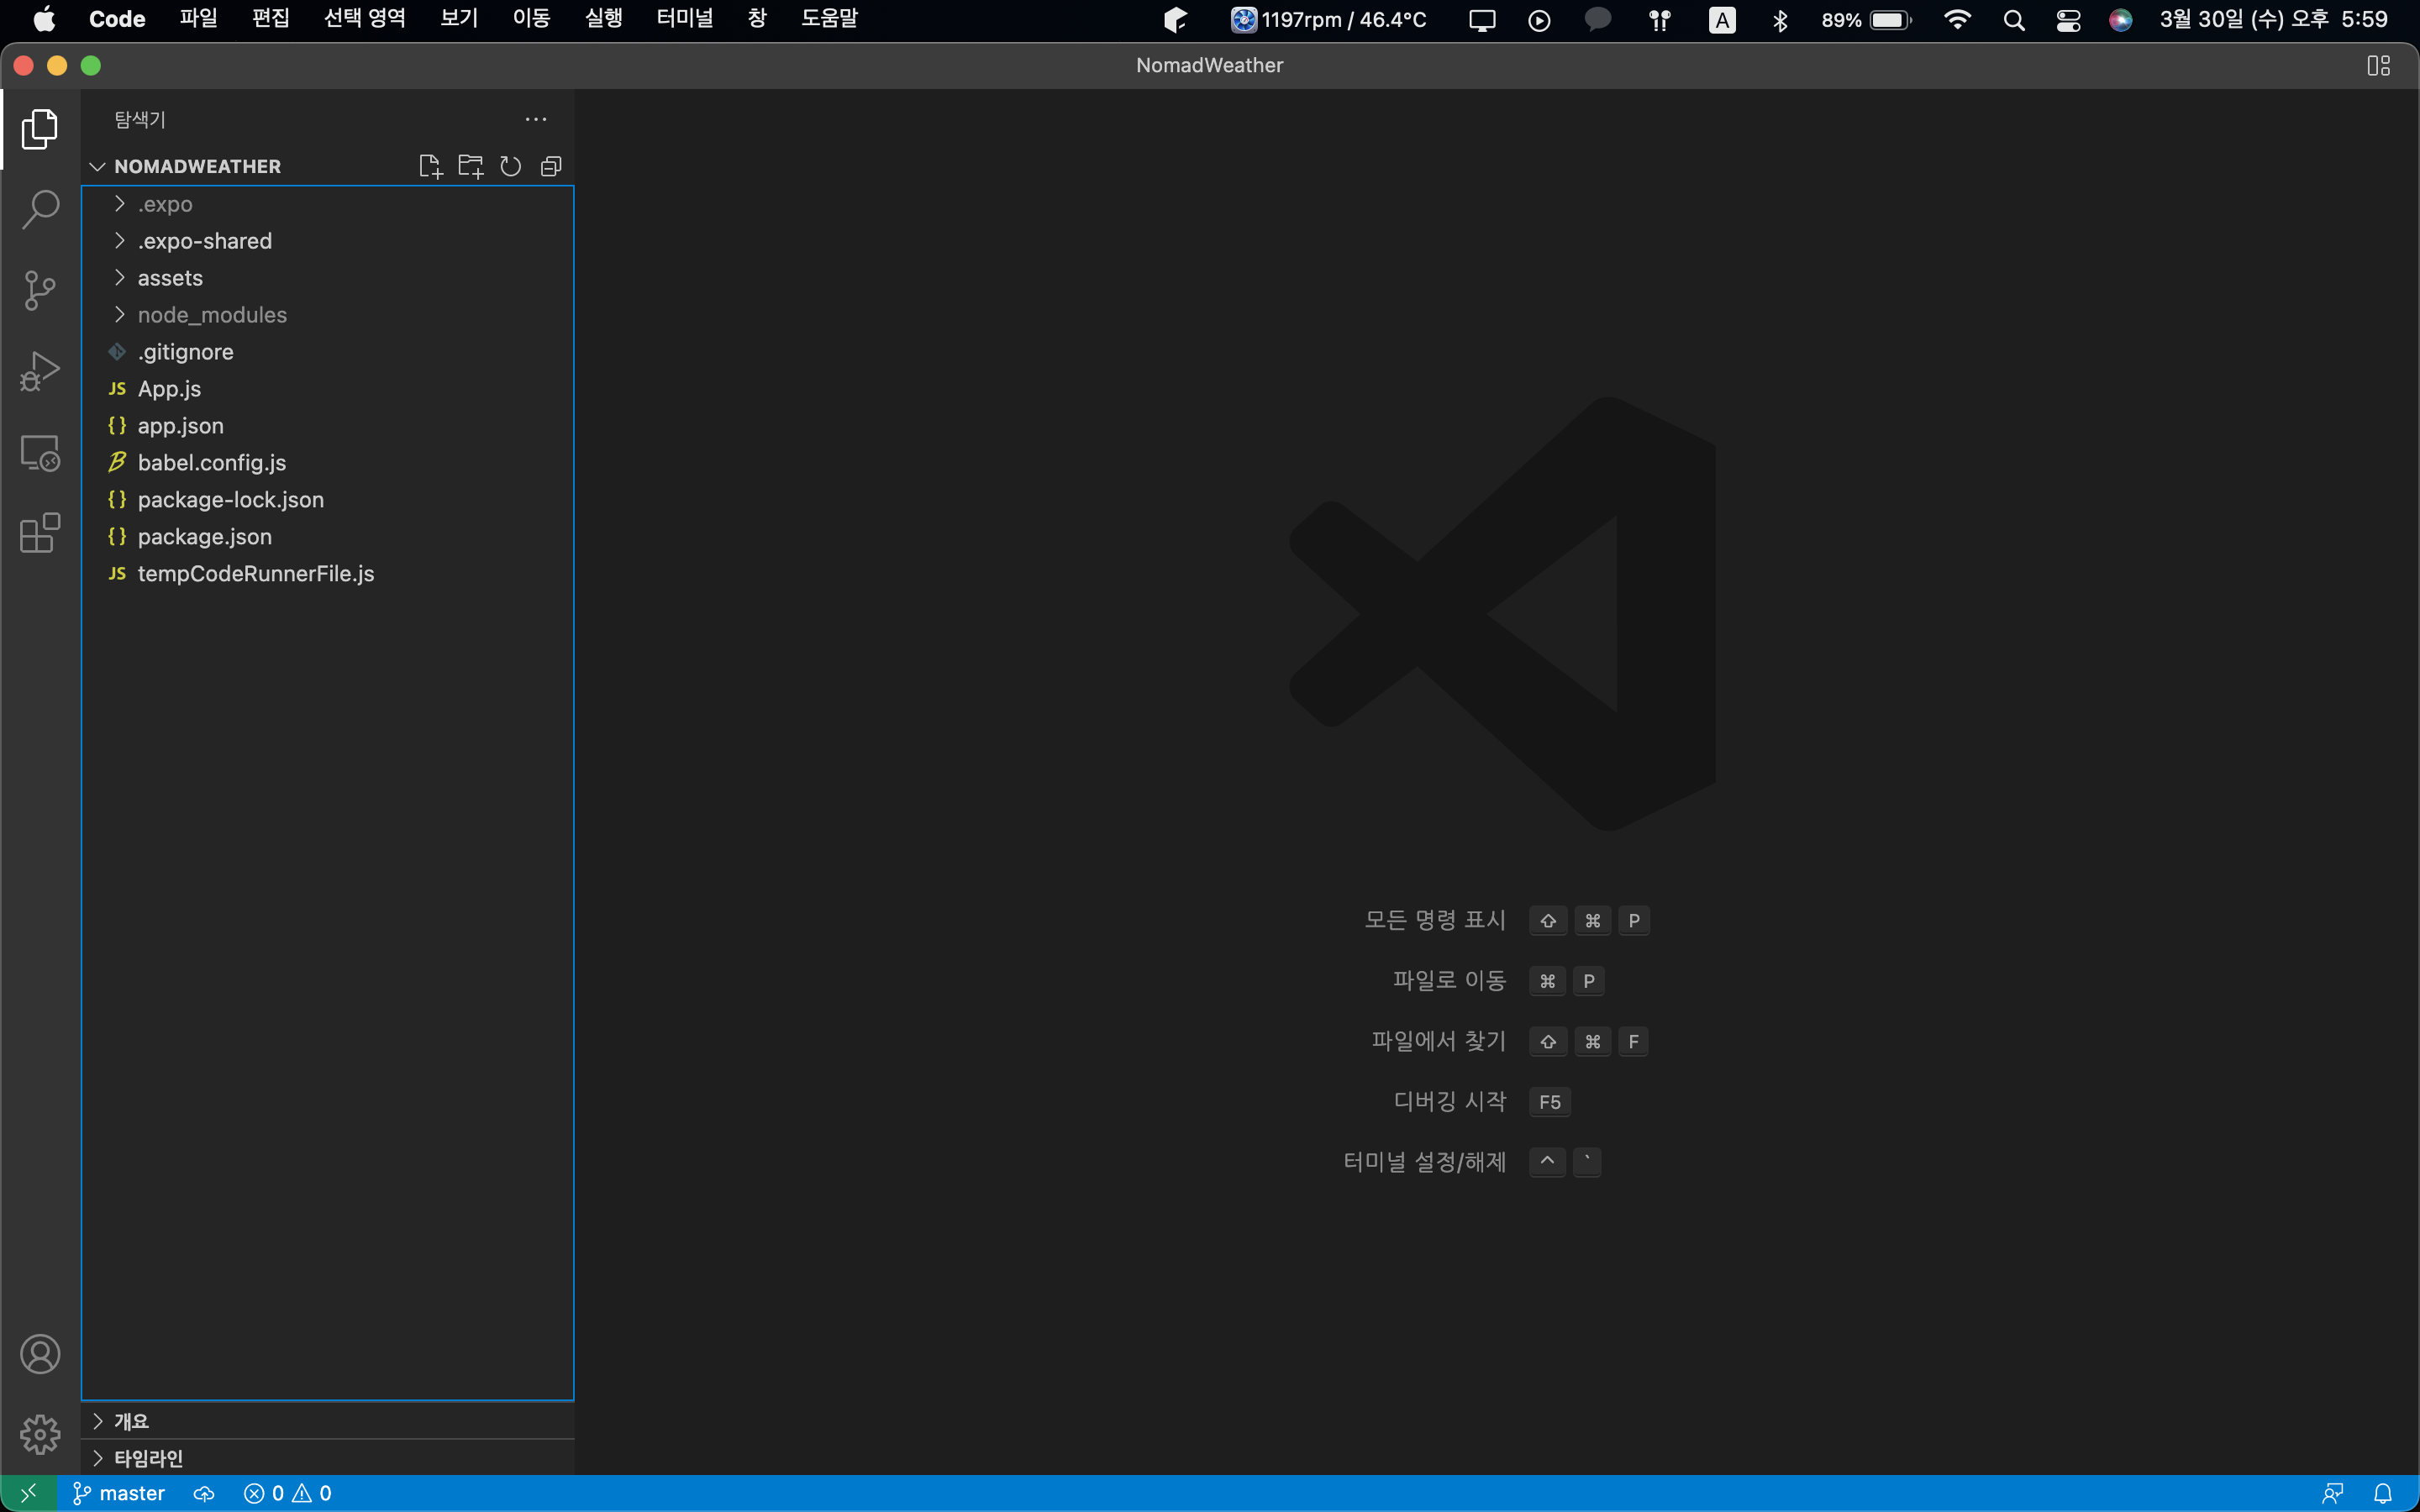Image resolution: width=2420 pixels, height=1512 pixels.
Task: Open the Search view in activity bar
Action: (40, 209)
